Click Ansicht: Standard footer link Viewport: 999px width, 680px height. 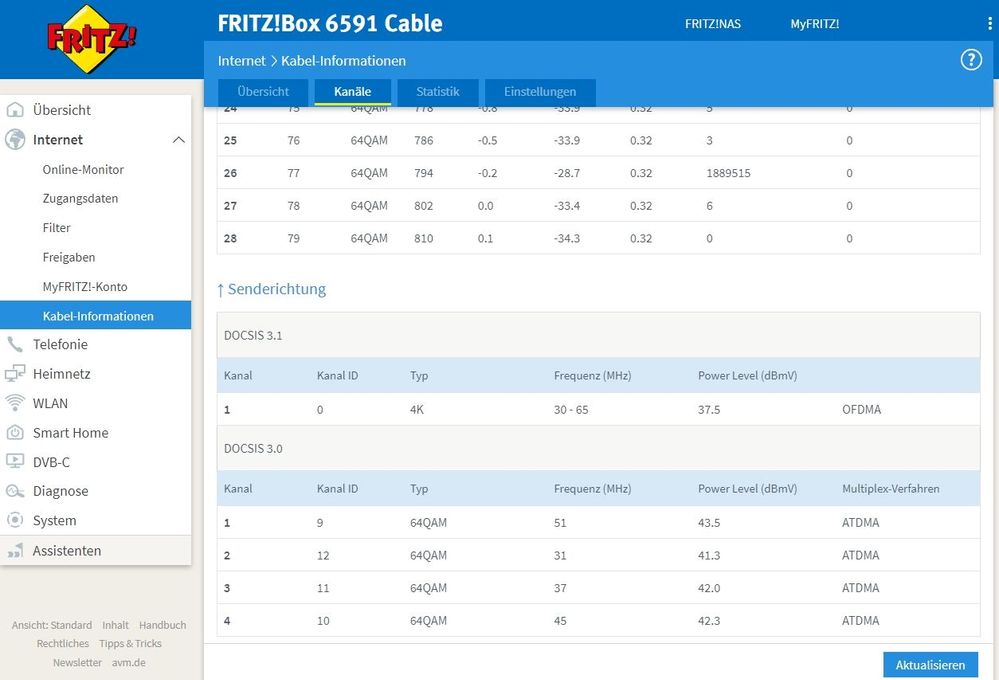click(52, 625)
